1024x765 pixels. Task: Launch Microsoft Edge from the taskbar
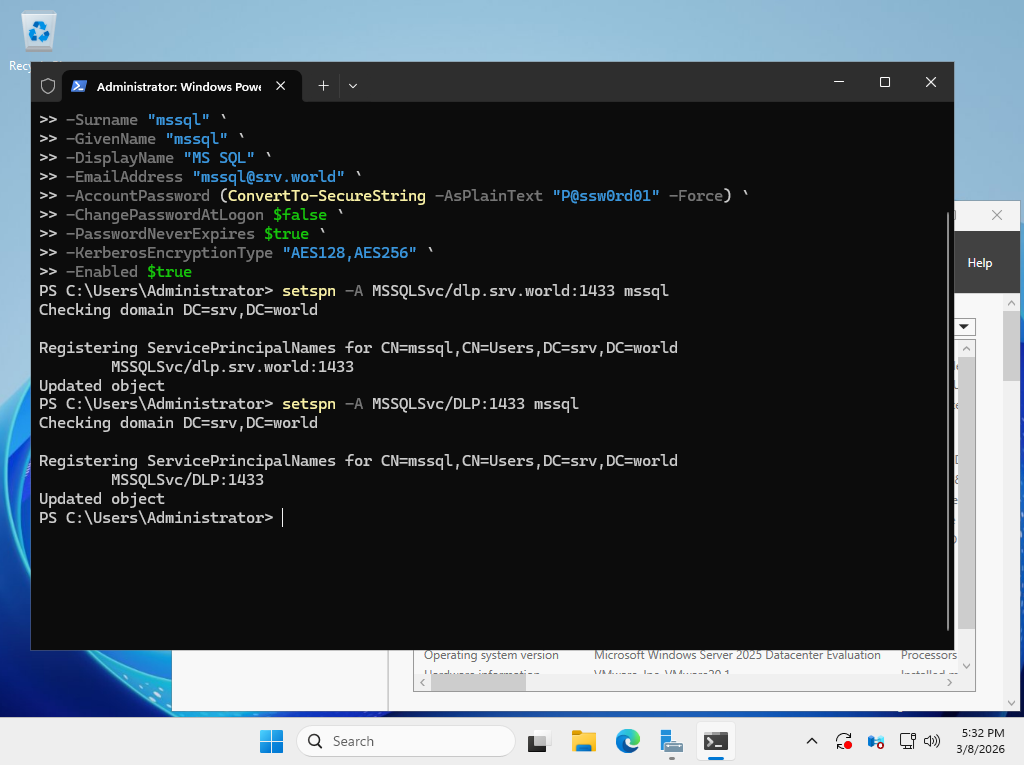627,741
